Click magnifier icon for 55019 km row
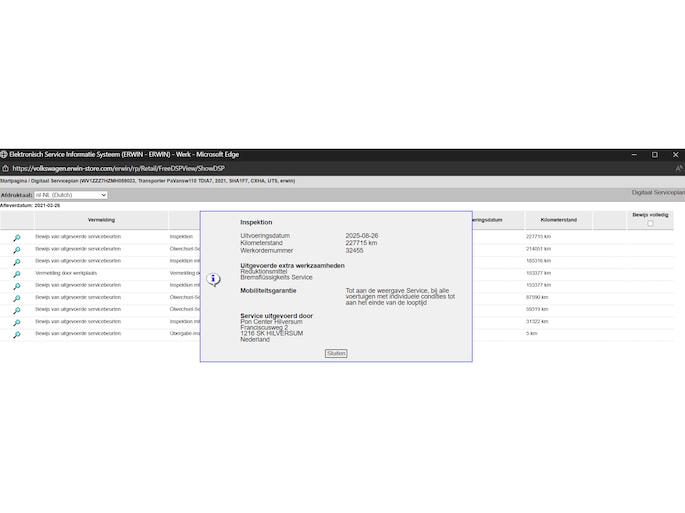Viewport: 685px width, 513px height. pos(16,310)
